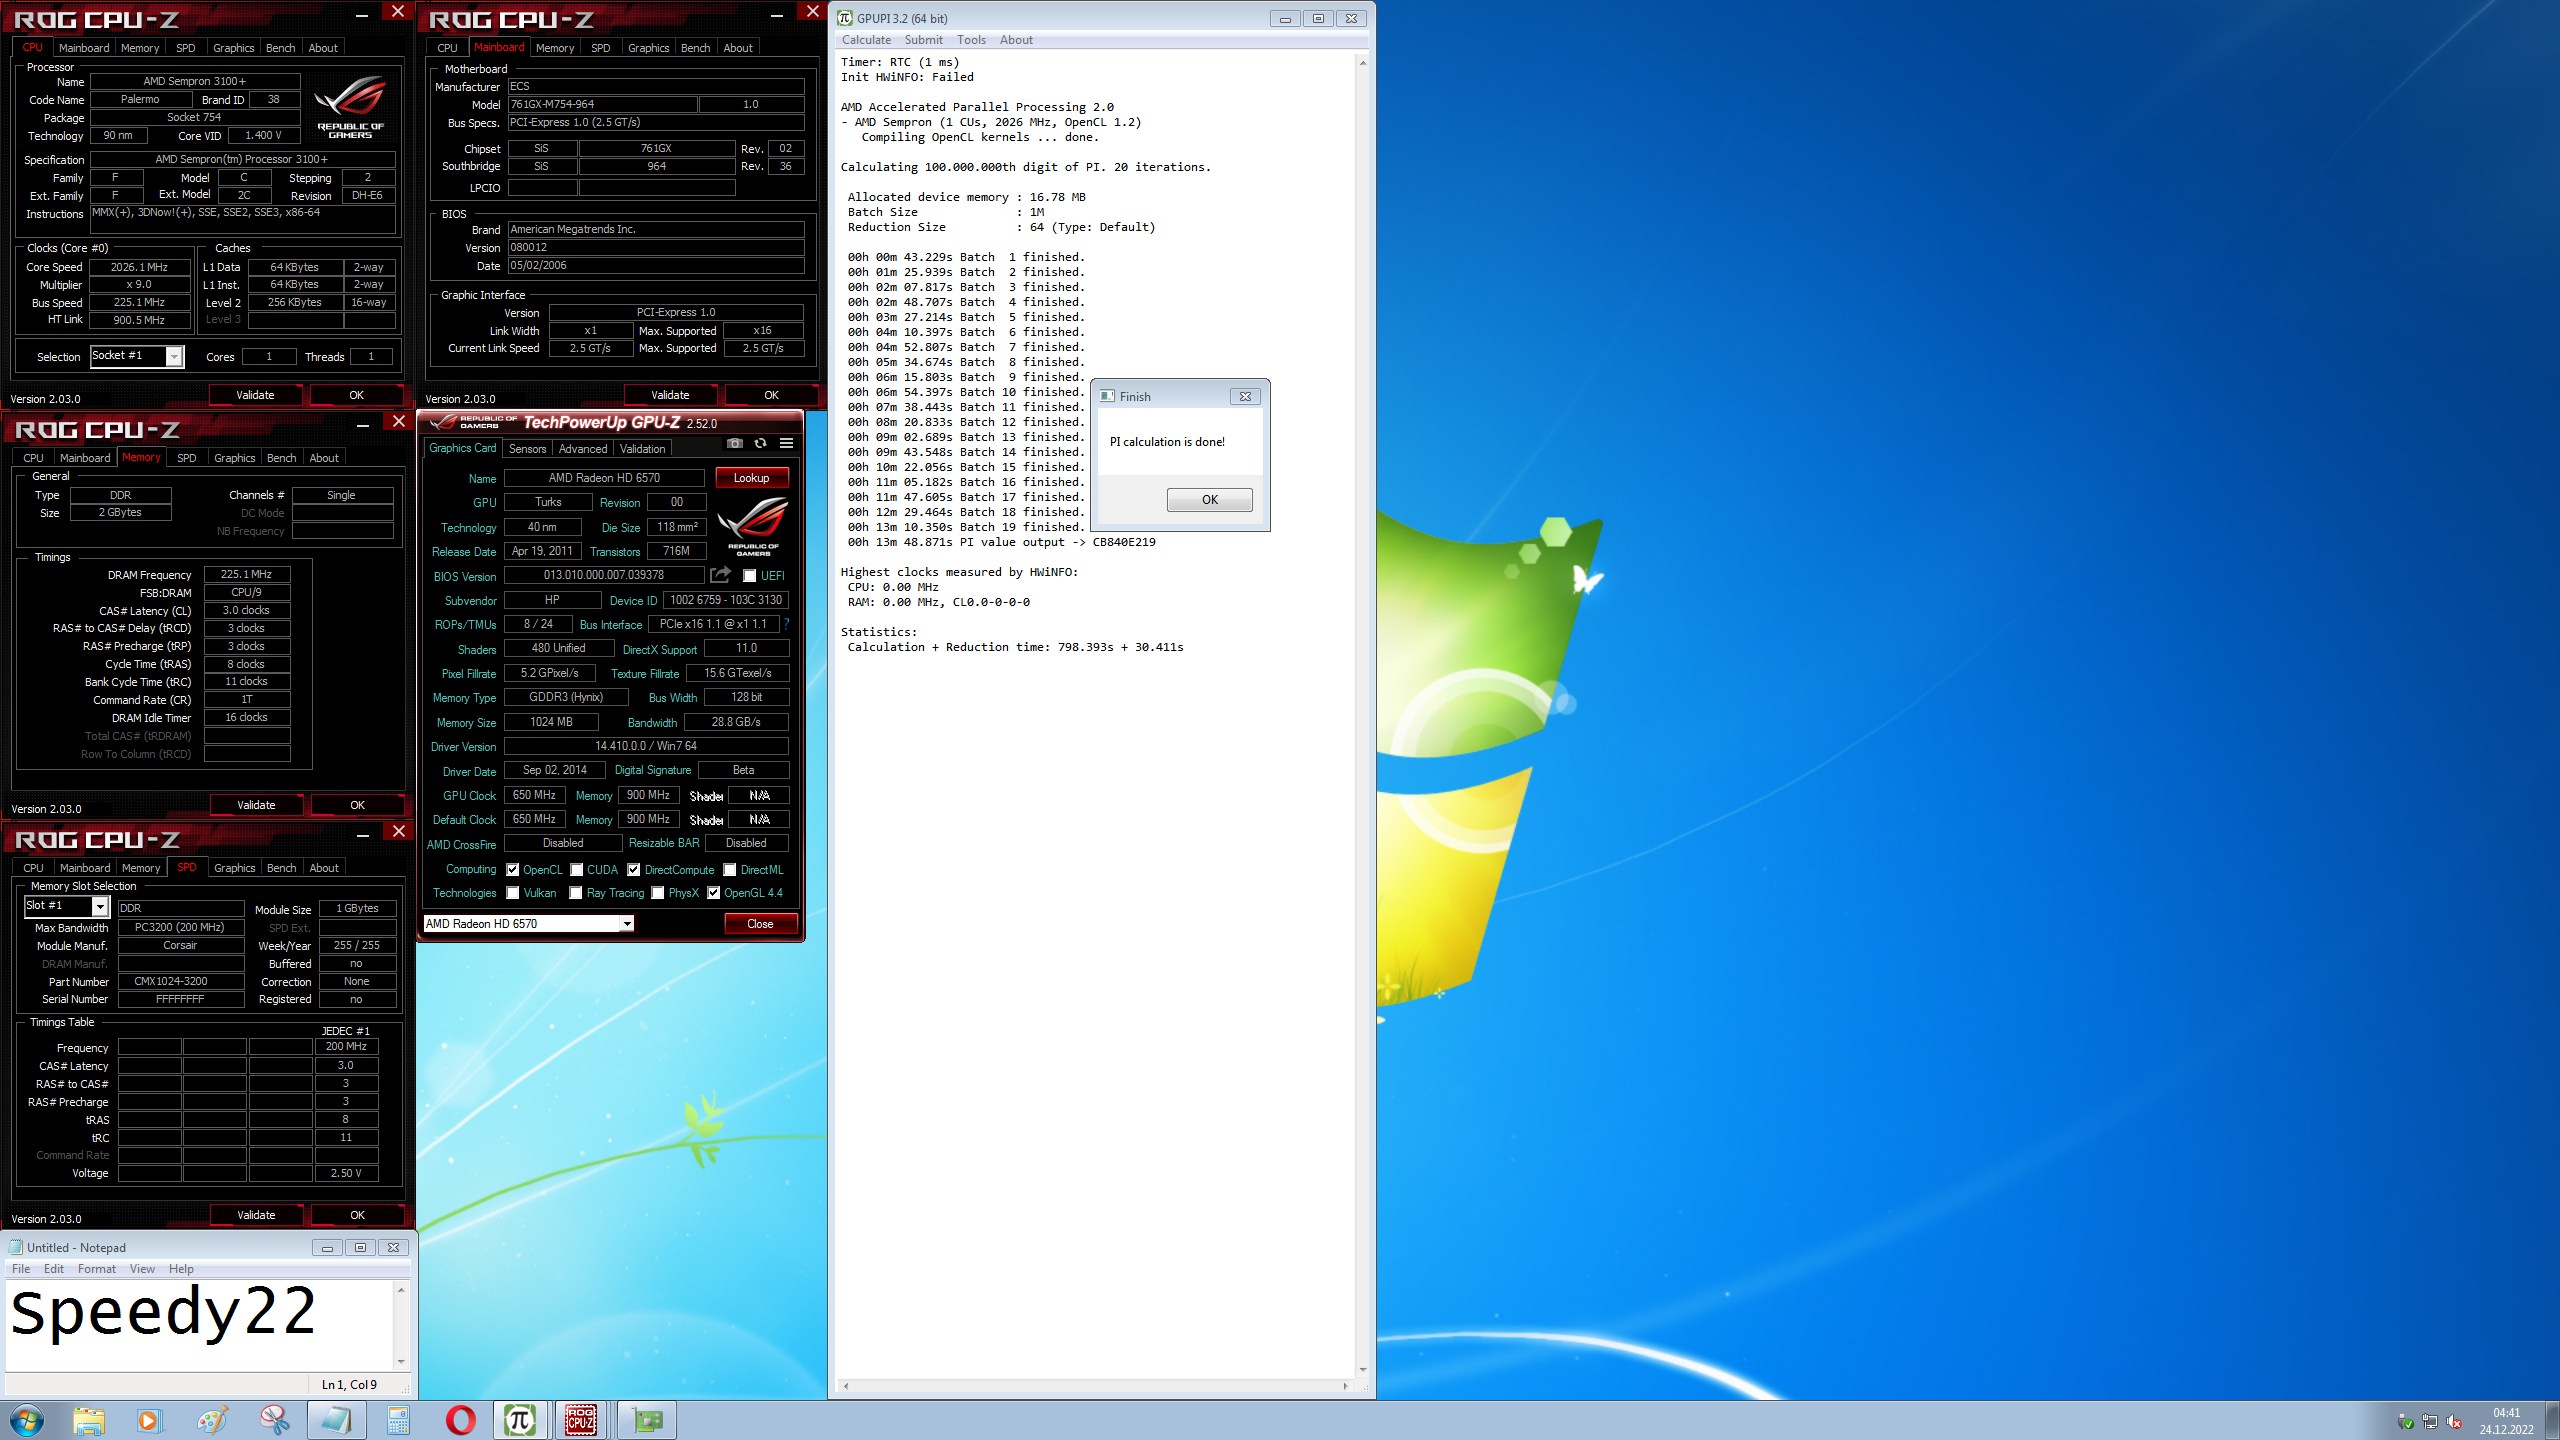Toggle the OpenGL 4.4 checkbox
The width and height of the screenshot is (2560, 1440).
click(x=714, y=893)
